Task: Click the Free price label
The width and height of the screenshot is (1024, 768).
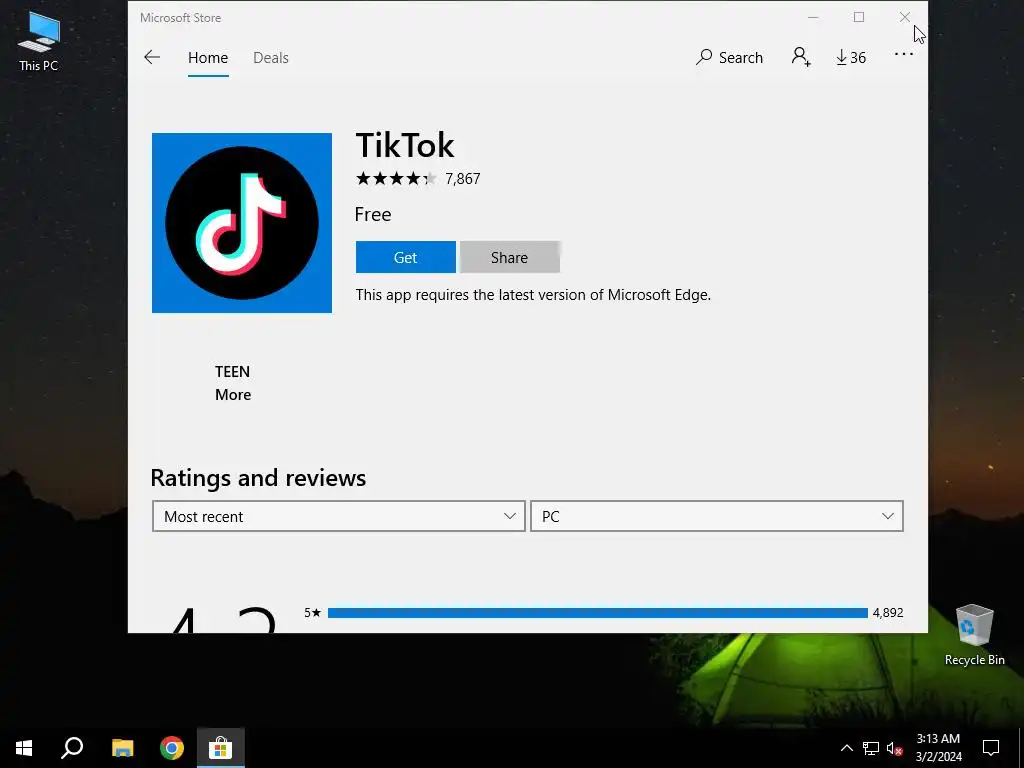Action: [373, 214]
